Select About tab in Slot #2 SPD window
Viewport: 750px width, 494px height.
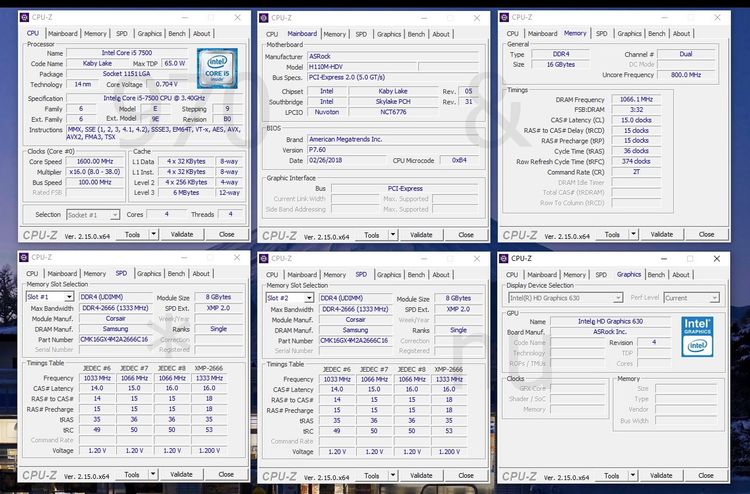(x=441, y=274)
